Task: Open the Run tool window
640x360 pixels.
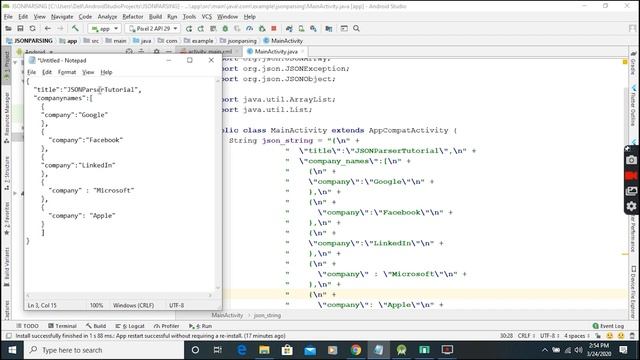Action: pos(200,326)
